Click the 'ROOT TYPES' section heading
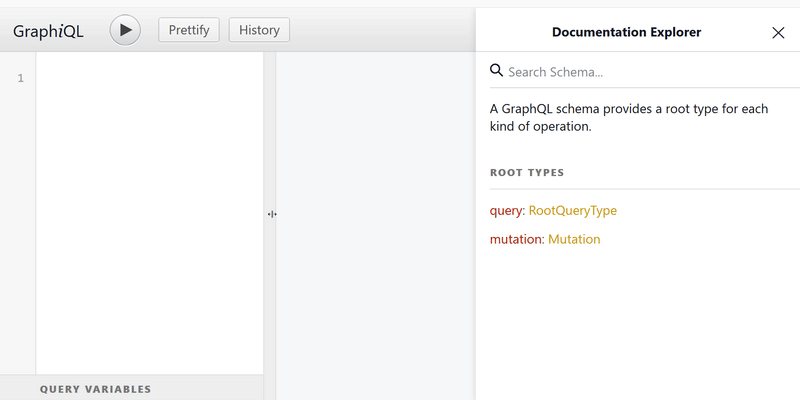The width and height of the screenshot is (800, 400). pyautogui.click(x=527, y=172)
